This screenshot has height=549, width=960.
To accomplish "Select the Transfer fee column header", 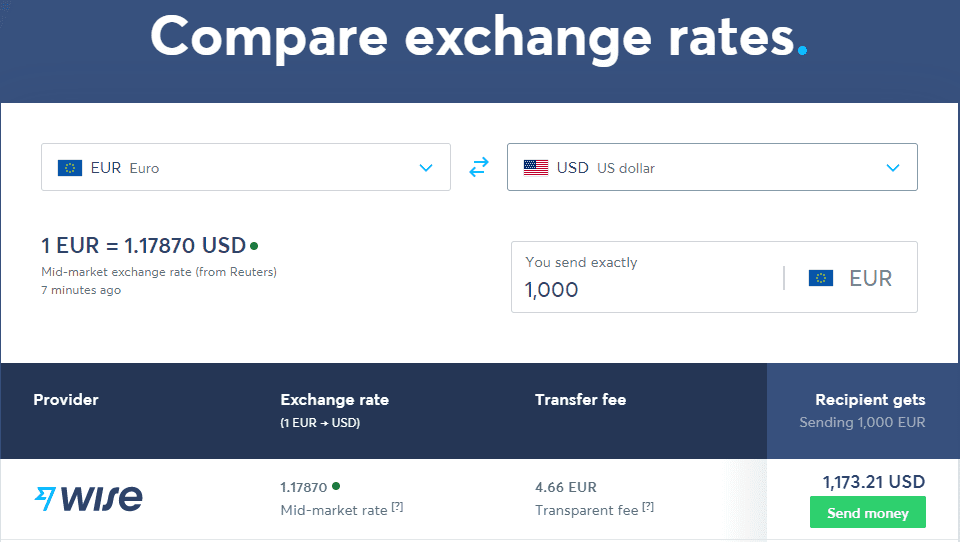I will (580, 400).
